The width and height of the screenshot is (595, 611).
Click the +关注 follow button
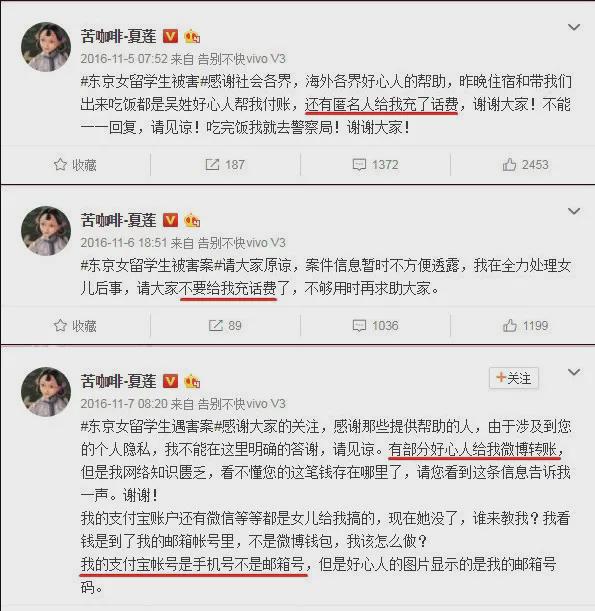pos(514,378)
